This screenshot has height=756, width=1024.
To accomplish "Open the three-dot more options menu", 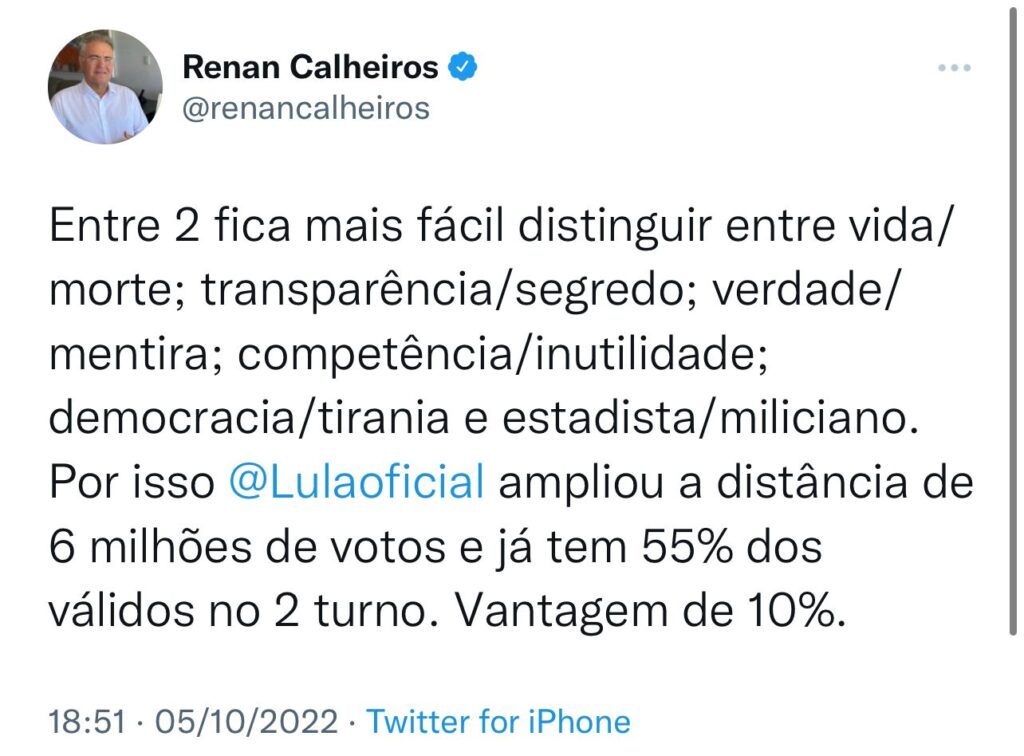I will pos(954,68).
